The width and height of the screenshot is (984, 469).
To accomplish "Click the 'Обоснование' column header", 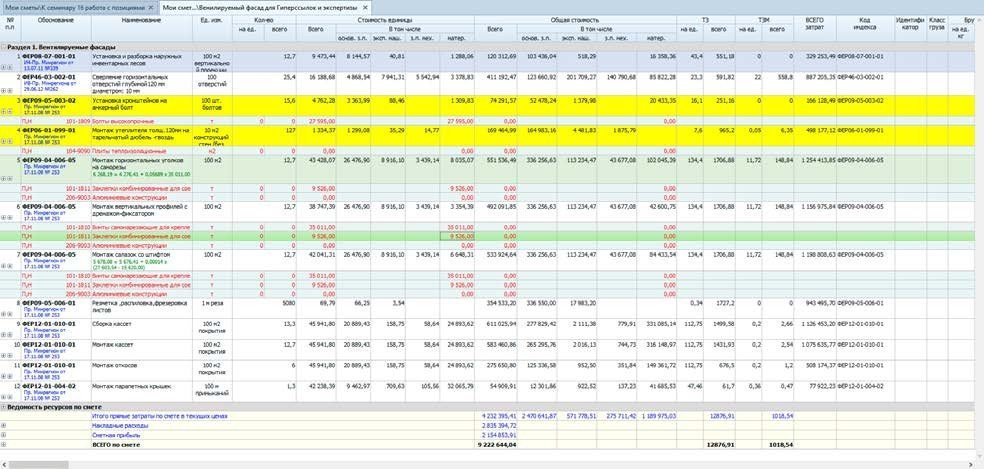I will click(55, 20).
